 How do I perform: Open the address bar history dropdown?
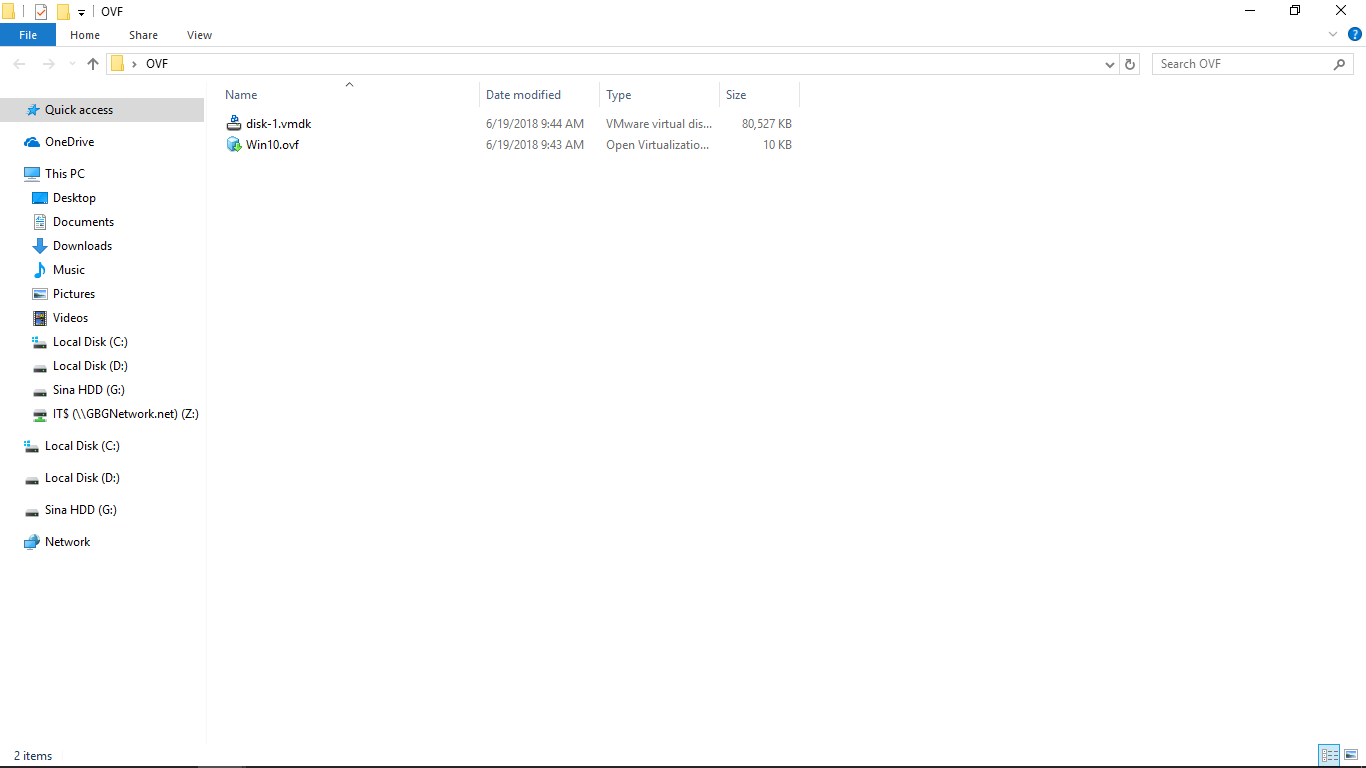pos(1110,64)
